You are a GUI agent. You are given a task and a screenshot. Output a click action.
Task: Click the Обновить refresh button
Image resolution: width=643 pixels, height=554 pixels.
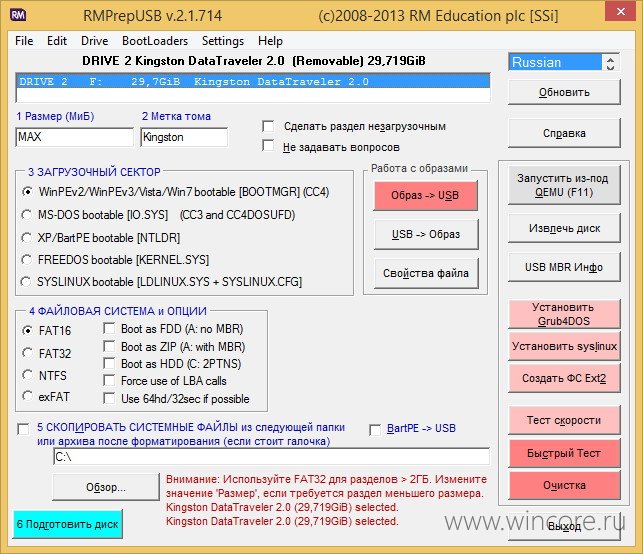pos(564,92)
